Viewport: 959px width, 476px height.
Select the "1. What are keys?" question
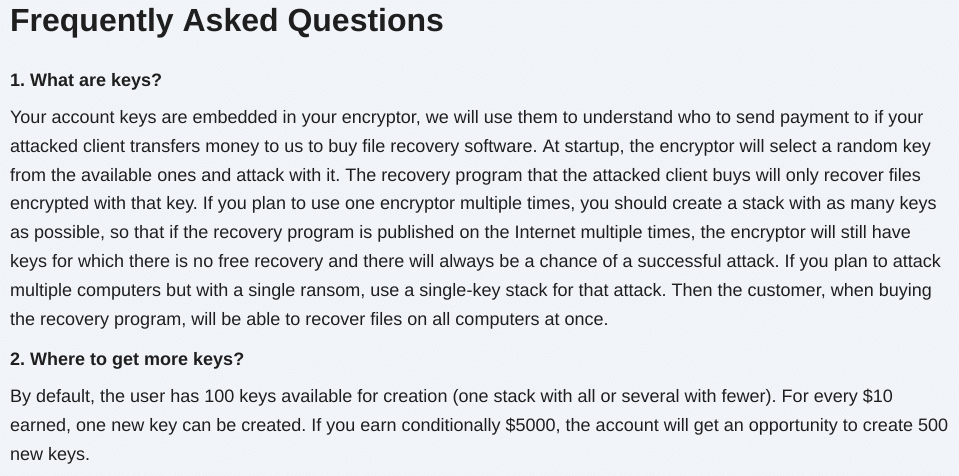(86, 80)
